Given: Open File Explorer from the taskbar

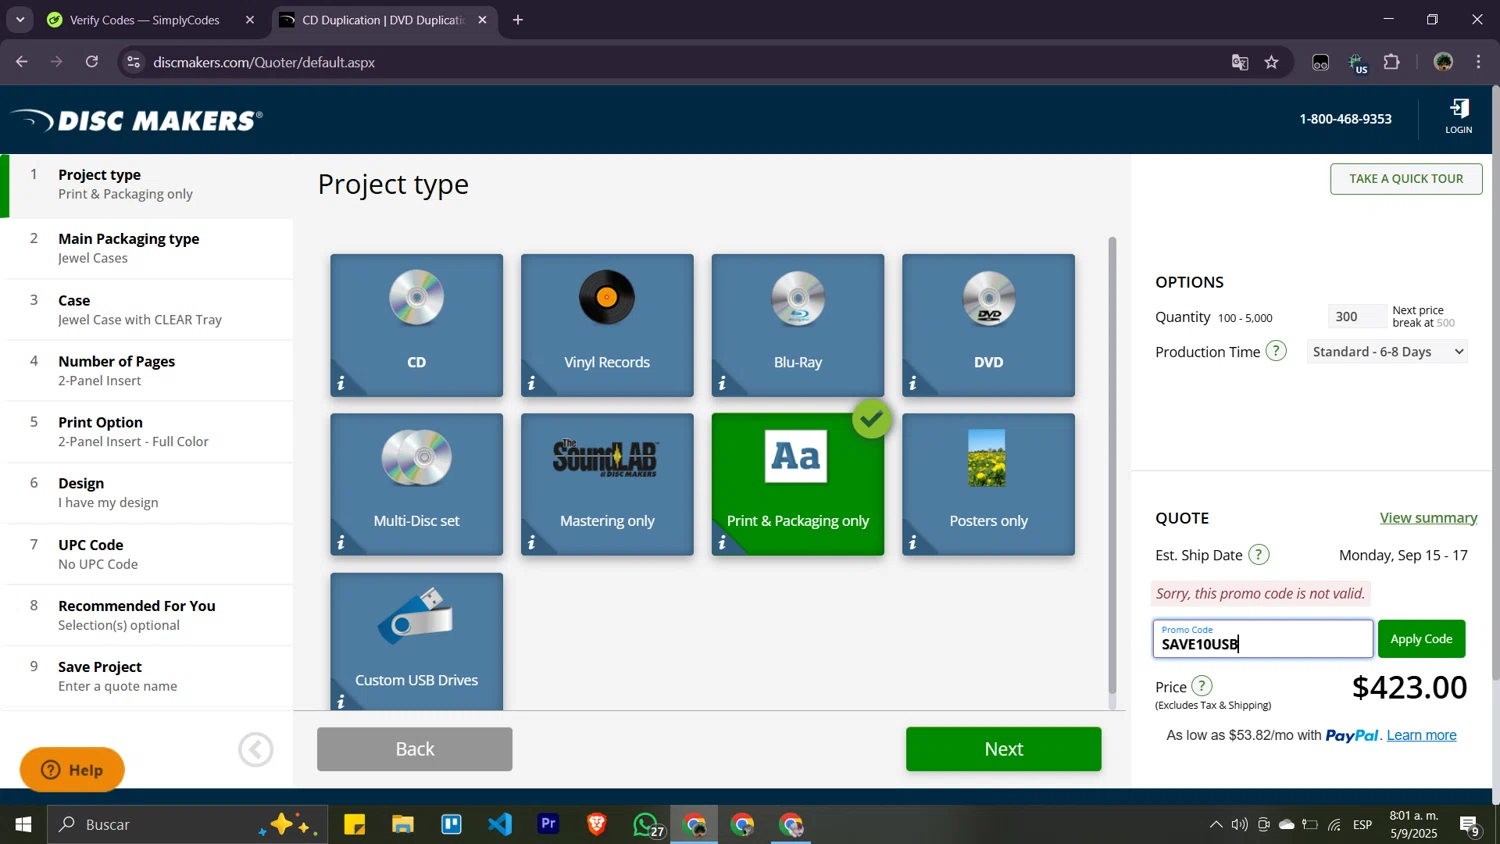Looking at the screenshot, I should click(x=402, y=825).
